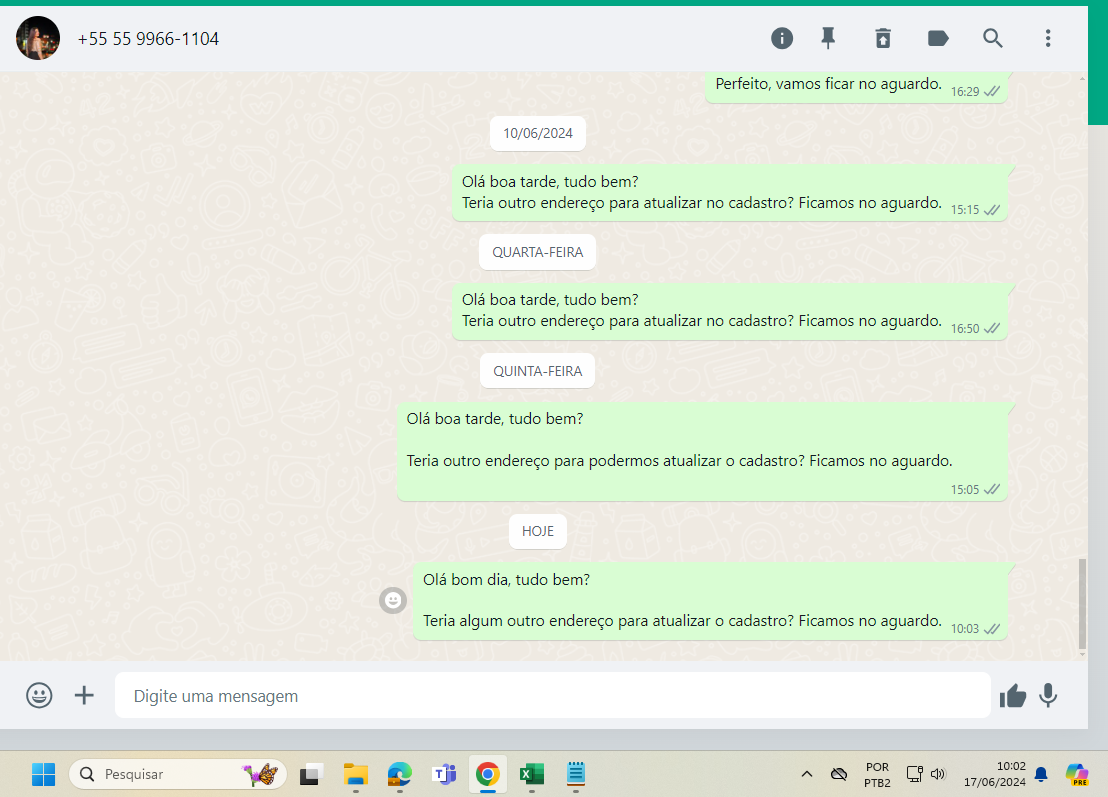This screenshot has width=1108, height=797.
Task: React to today's message with emoji button
Action: click(x=393, y=601)
